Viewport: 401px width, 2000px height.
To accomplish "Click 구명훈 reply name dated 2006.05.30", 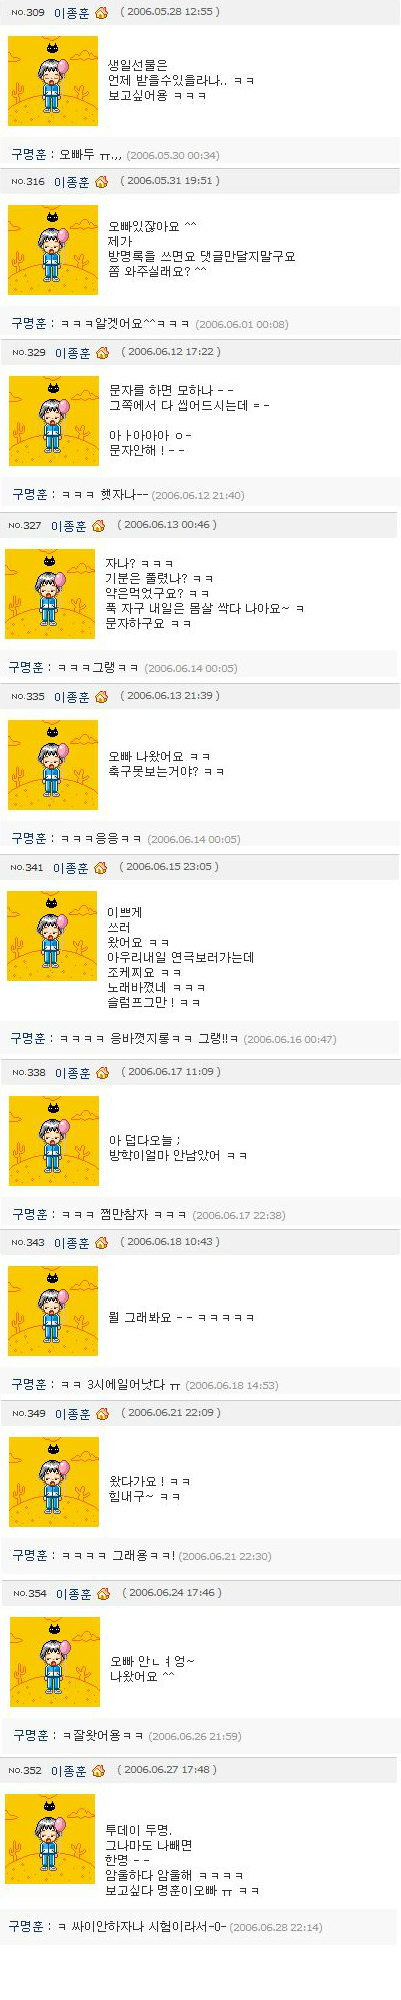I will pos(29,155).
